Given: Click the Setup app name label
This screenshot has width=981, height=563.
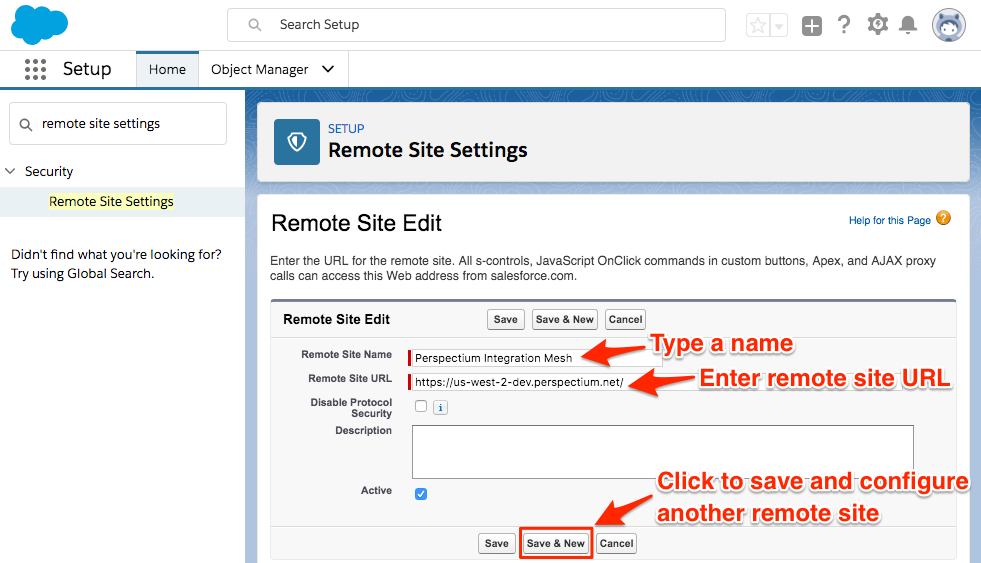Looking at the screenshot, I should pyautogui.click(x=87, y=69).
